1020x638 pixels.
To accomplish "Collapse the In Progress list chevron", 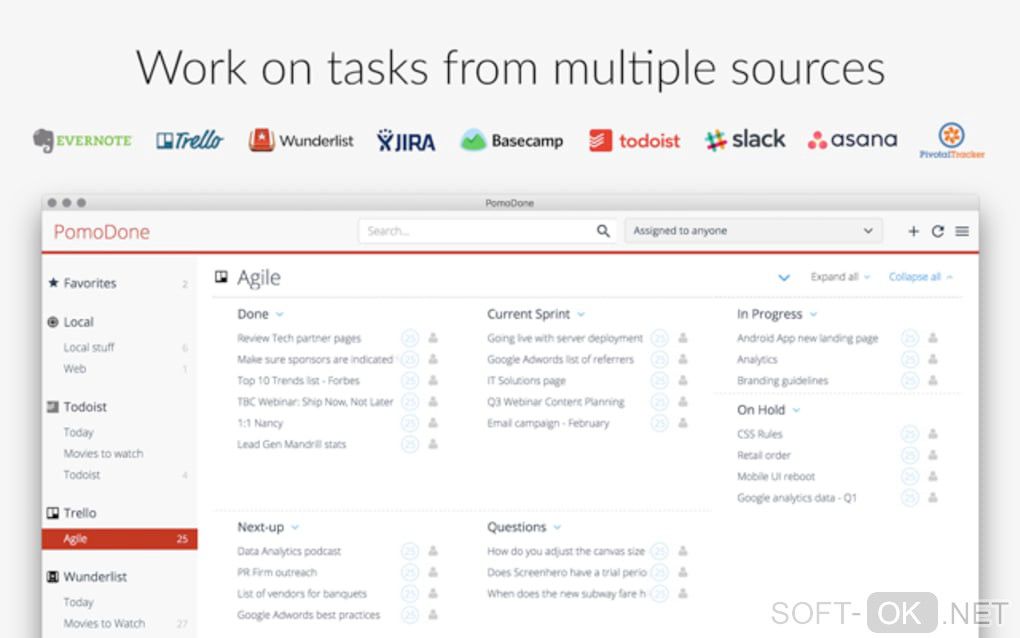I will [813, 315].
